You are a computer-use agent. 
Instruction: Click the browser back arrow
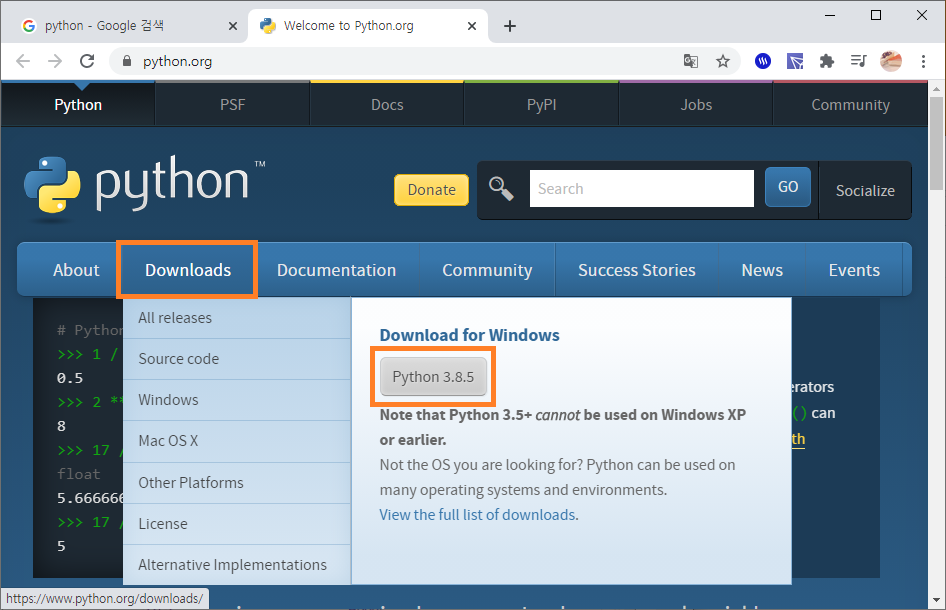pos(23,61)
